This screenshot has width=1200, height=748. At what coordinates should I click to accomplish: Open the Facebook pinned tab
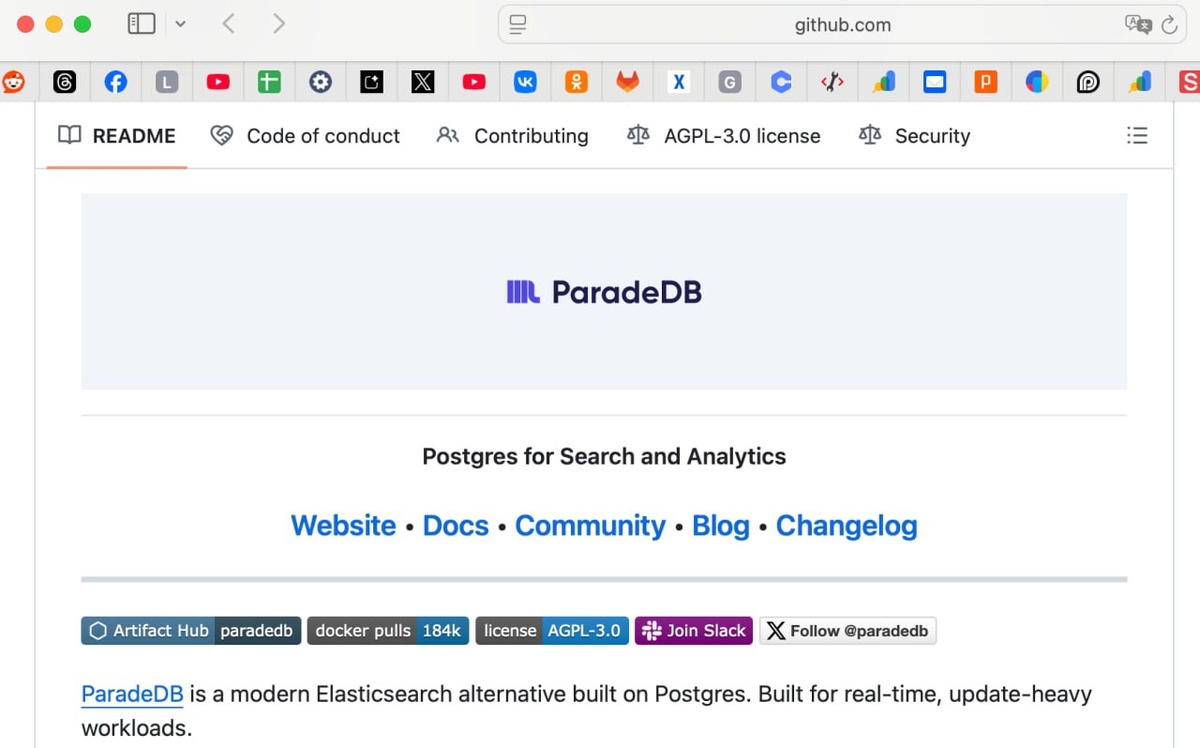click(116, 82)
